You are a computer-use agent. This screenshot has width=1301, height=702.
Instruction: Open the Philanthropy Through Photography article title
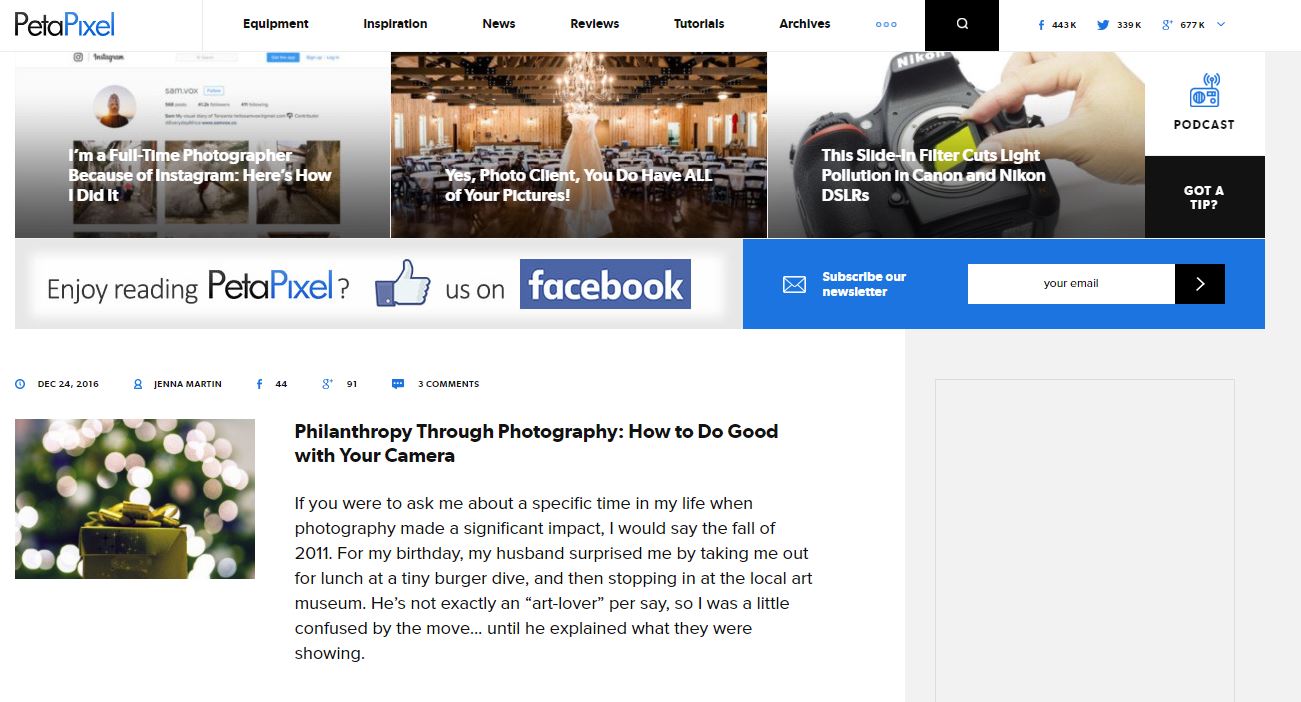(536, 443)
